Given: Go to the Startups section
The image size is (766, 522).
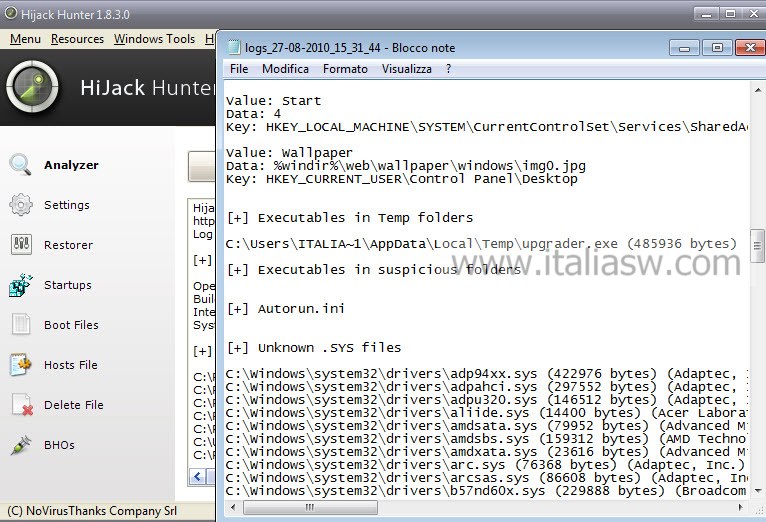Looking at the screenshot, I should tap(68, 285).
